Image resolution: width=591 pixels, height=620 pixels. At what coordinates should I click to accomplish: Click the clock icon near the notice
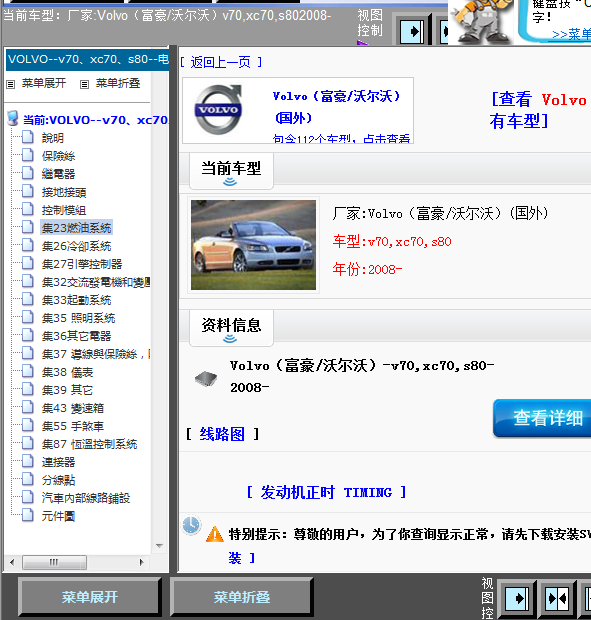tap(191, 525)
